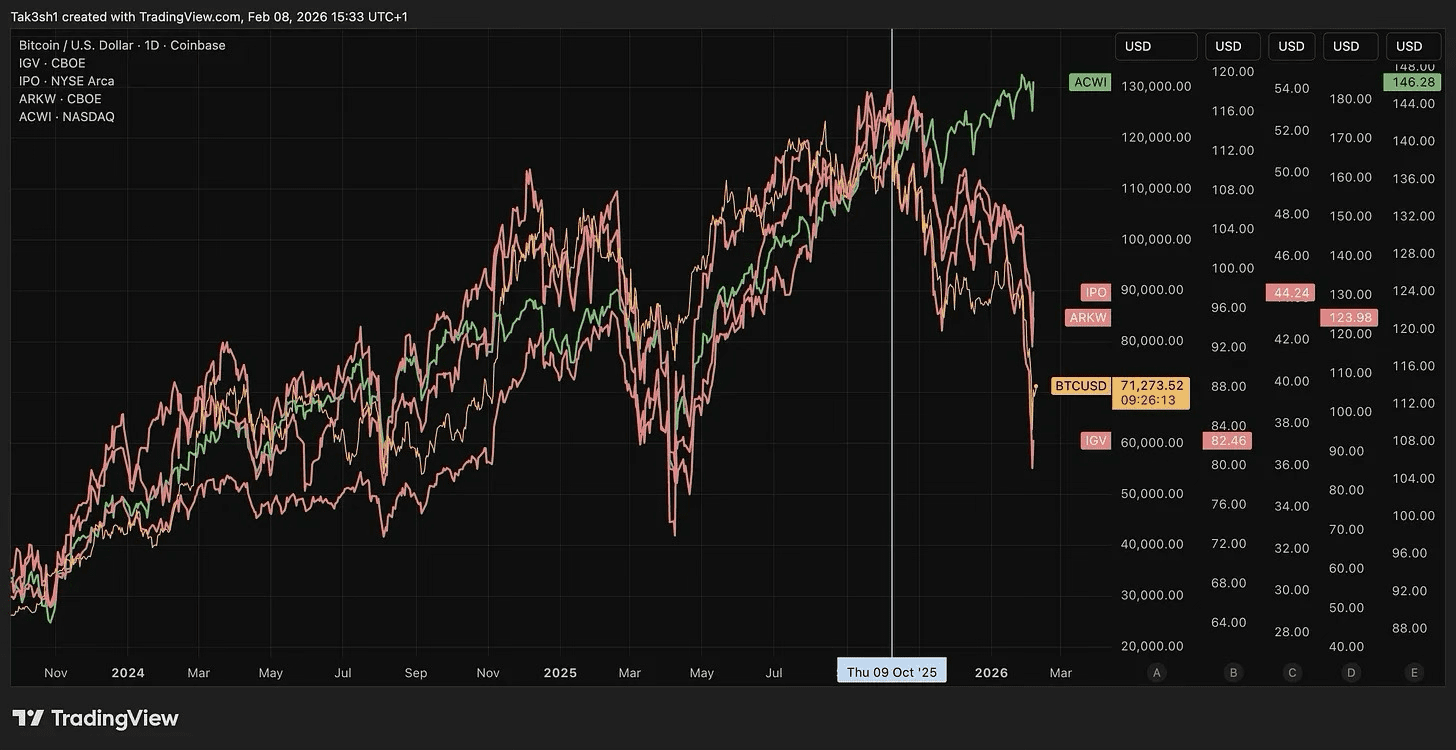The height and width of the screenshot is (750, 1456).
Task: Click the 146.28 ACWI price tag
Action: pos(1412,82)
